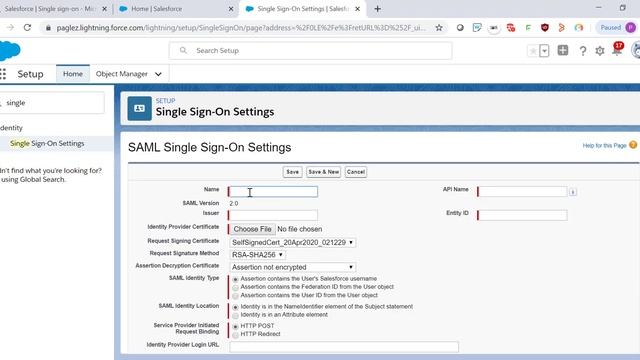Click the forward navigation arrow
The height and width of the screenshot is (360, 640).
point(10,28)
